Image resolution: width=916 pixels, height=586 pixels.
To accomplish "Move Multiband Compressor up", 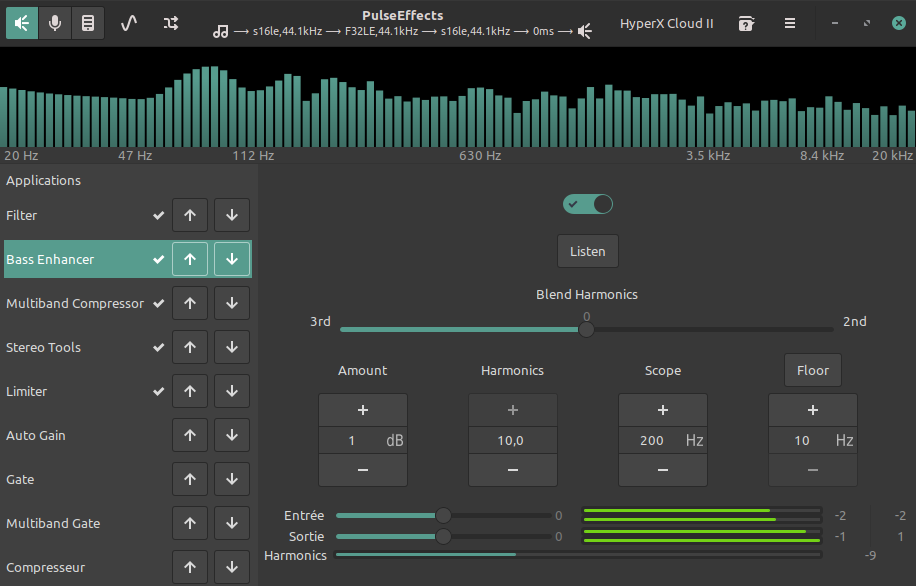I will pyautogui.click(x=190, y=303).
